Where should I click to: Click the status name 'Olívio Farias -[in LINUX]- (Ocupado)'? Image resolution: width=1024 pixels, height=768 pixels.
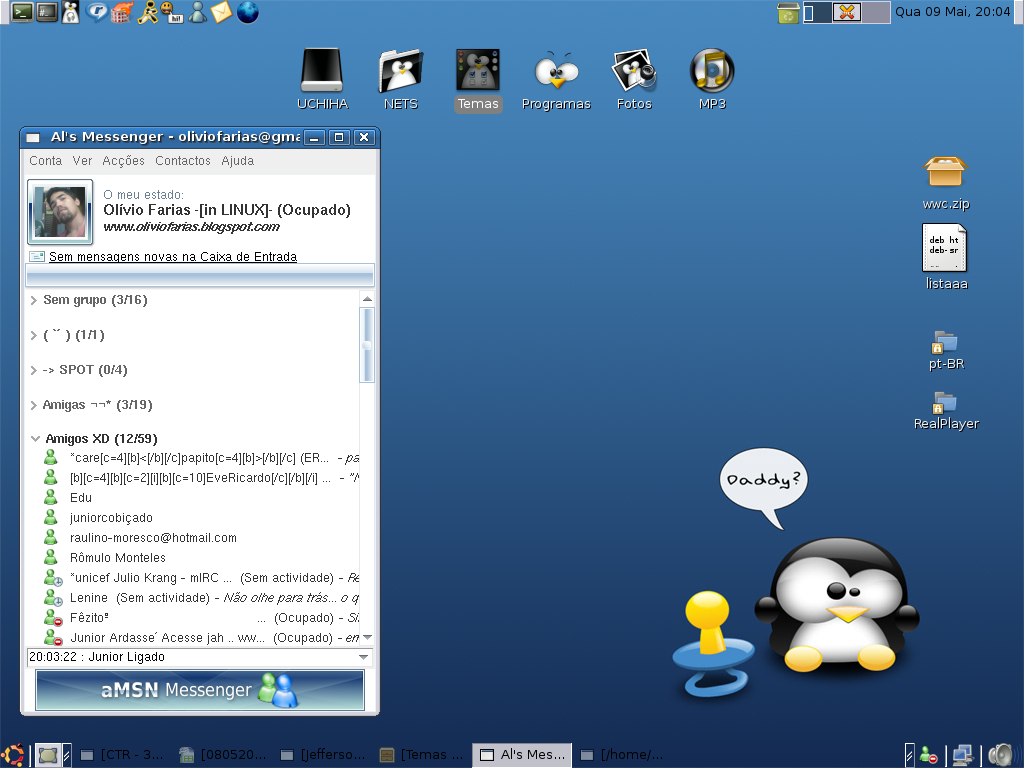pos(227,210)
